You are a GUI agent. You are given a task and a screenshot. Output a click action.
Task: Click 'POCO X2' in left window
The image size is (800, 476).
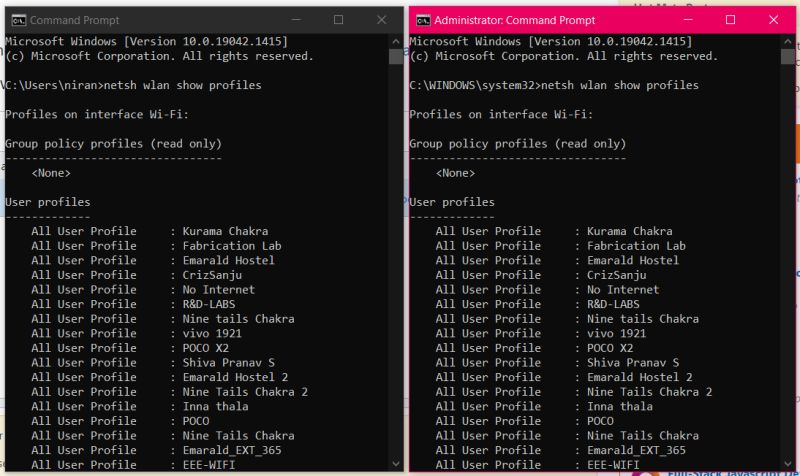pyautogui.click(x=206, y=348)
